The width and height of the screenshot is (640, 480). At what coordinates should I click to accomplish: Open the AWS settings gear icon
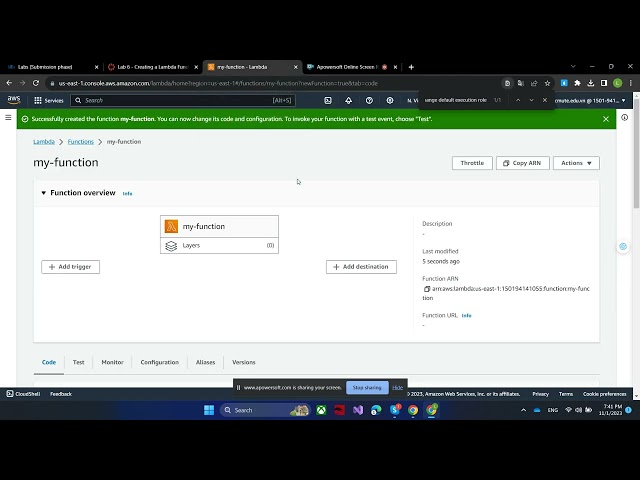[x=390, y=100]
